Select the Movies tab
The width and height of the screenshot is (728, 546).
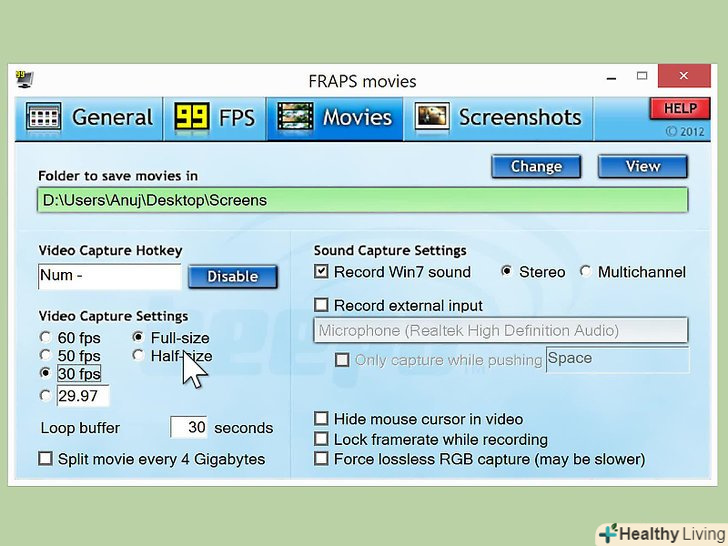pos(335,118)
